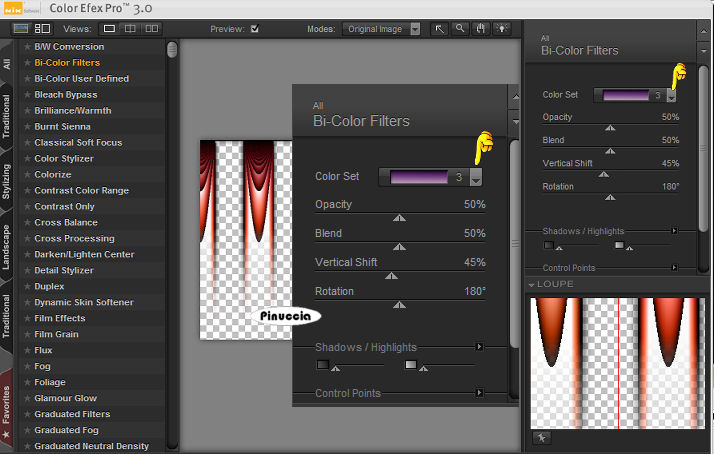Toggle favorite star for B/W Conversion
This screenshot has width=714, height=454.
pos(27,46)
